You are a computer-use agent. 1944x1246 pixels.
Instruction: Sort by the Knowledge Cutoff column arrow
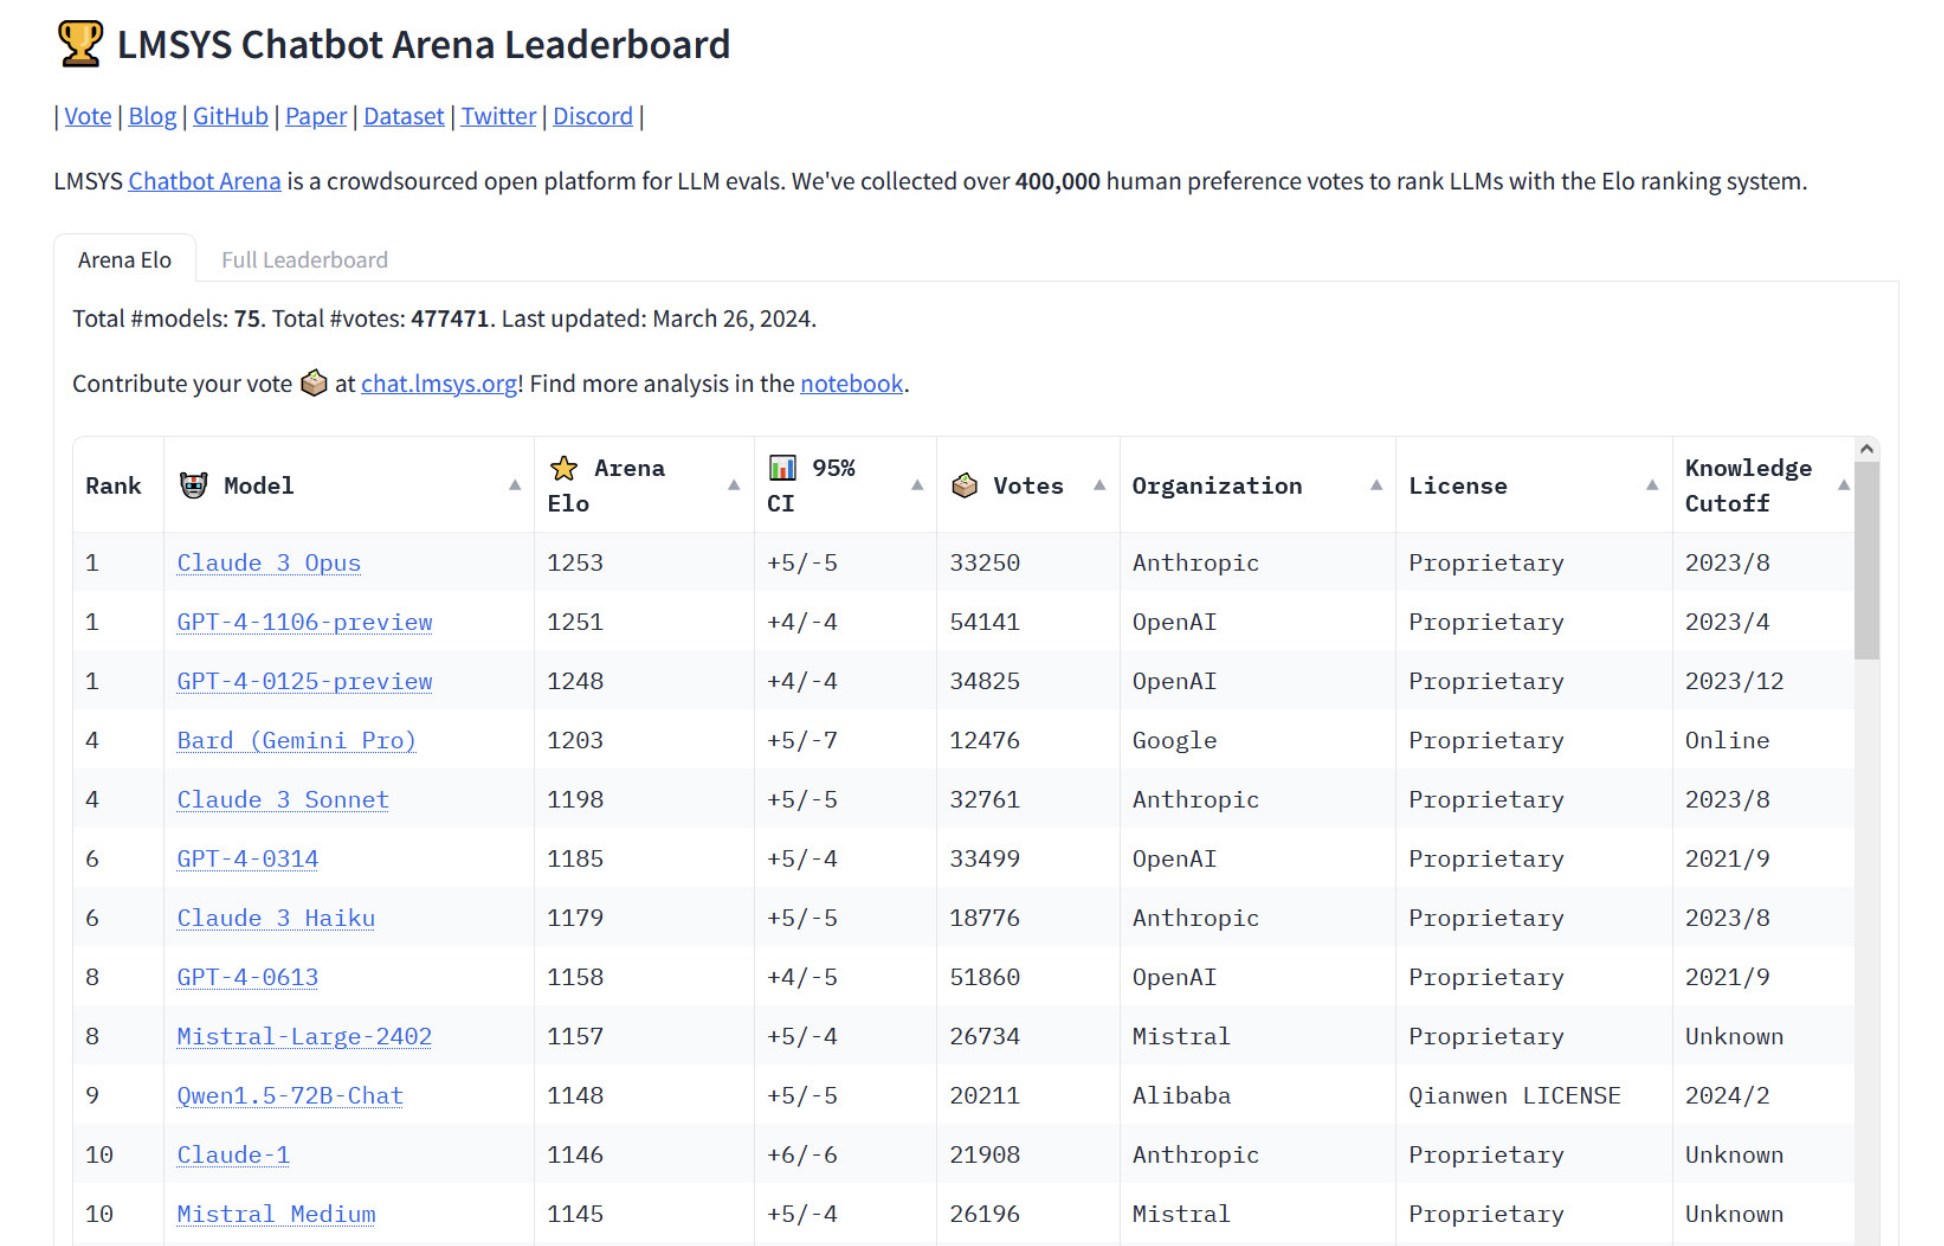[x=1843, y=486]
